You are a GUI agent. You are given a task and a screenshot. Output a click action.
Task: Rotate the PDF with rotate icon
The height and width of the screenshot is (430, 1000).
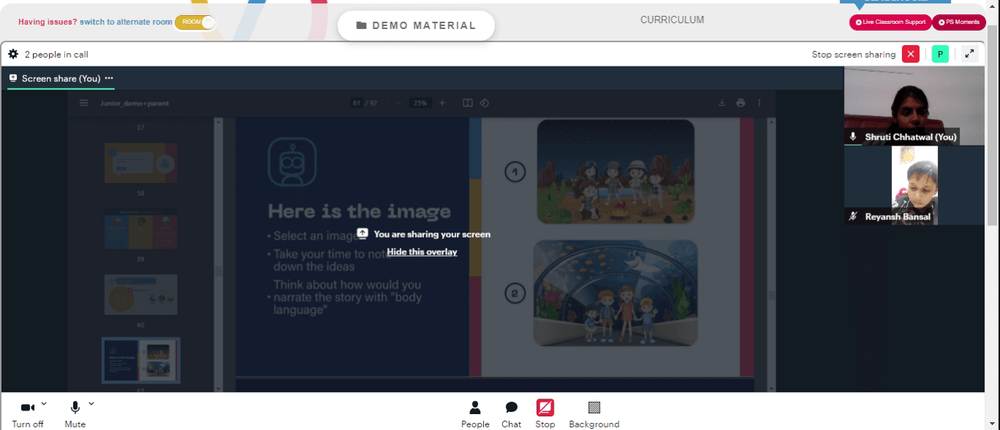484,103
